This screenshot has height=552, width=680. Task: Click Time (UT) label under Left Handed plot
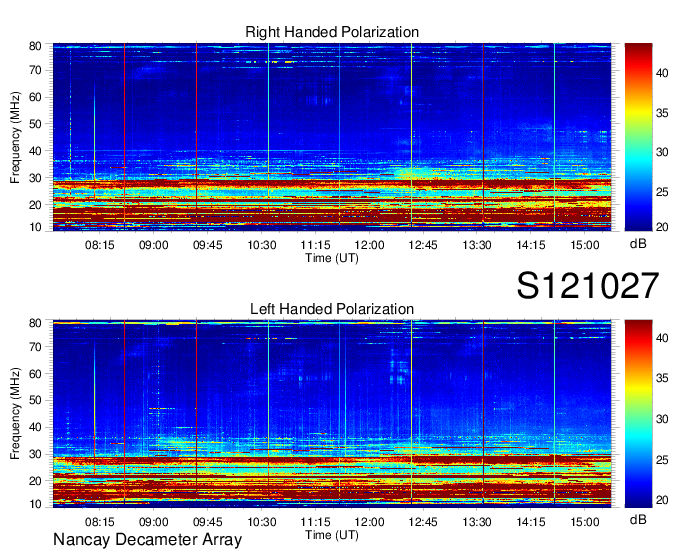pyautogui.click(x=332, y=535)
